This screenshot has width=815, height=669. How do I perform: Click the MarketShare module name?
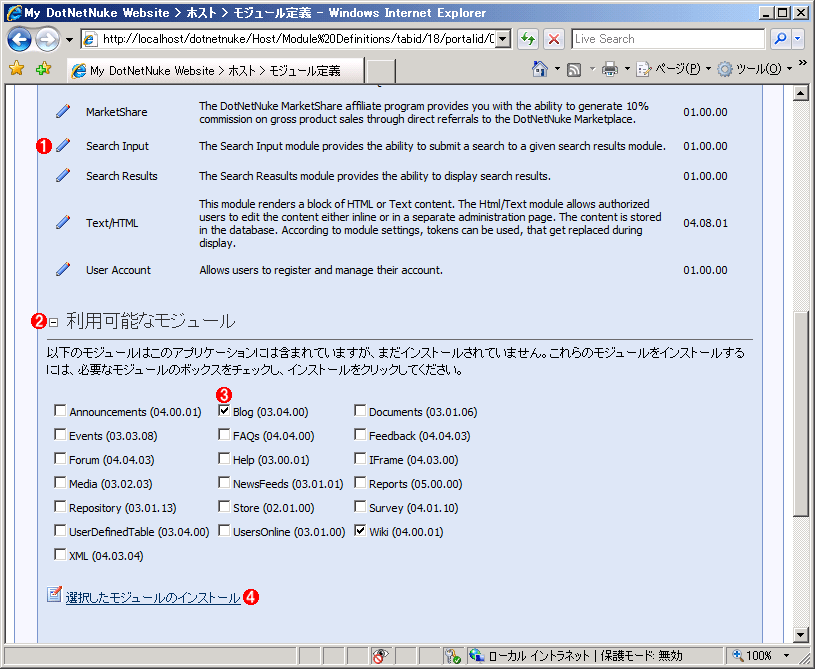pyautogui.click(x=117, y=112)
